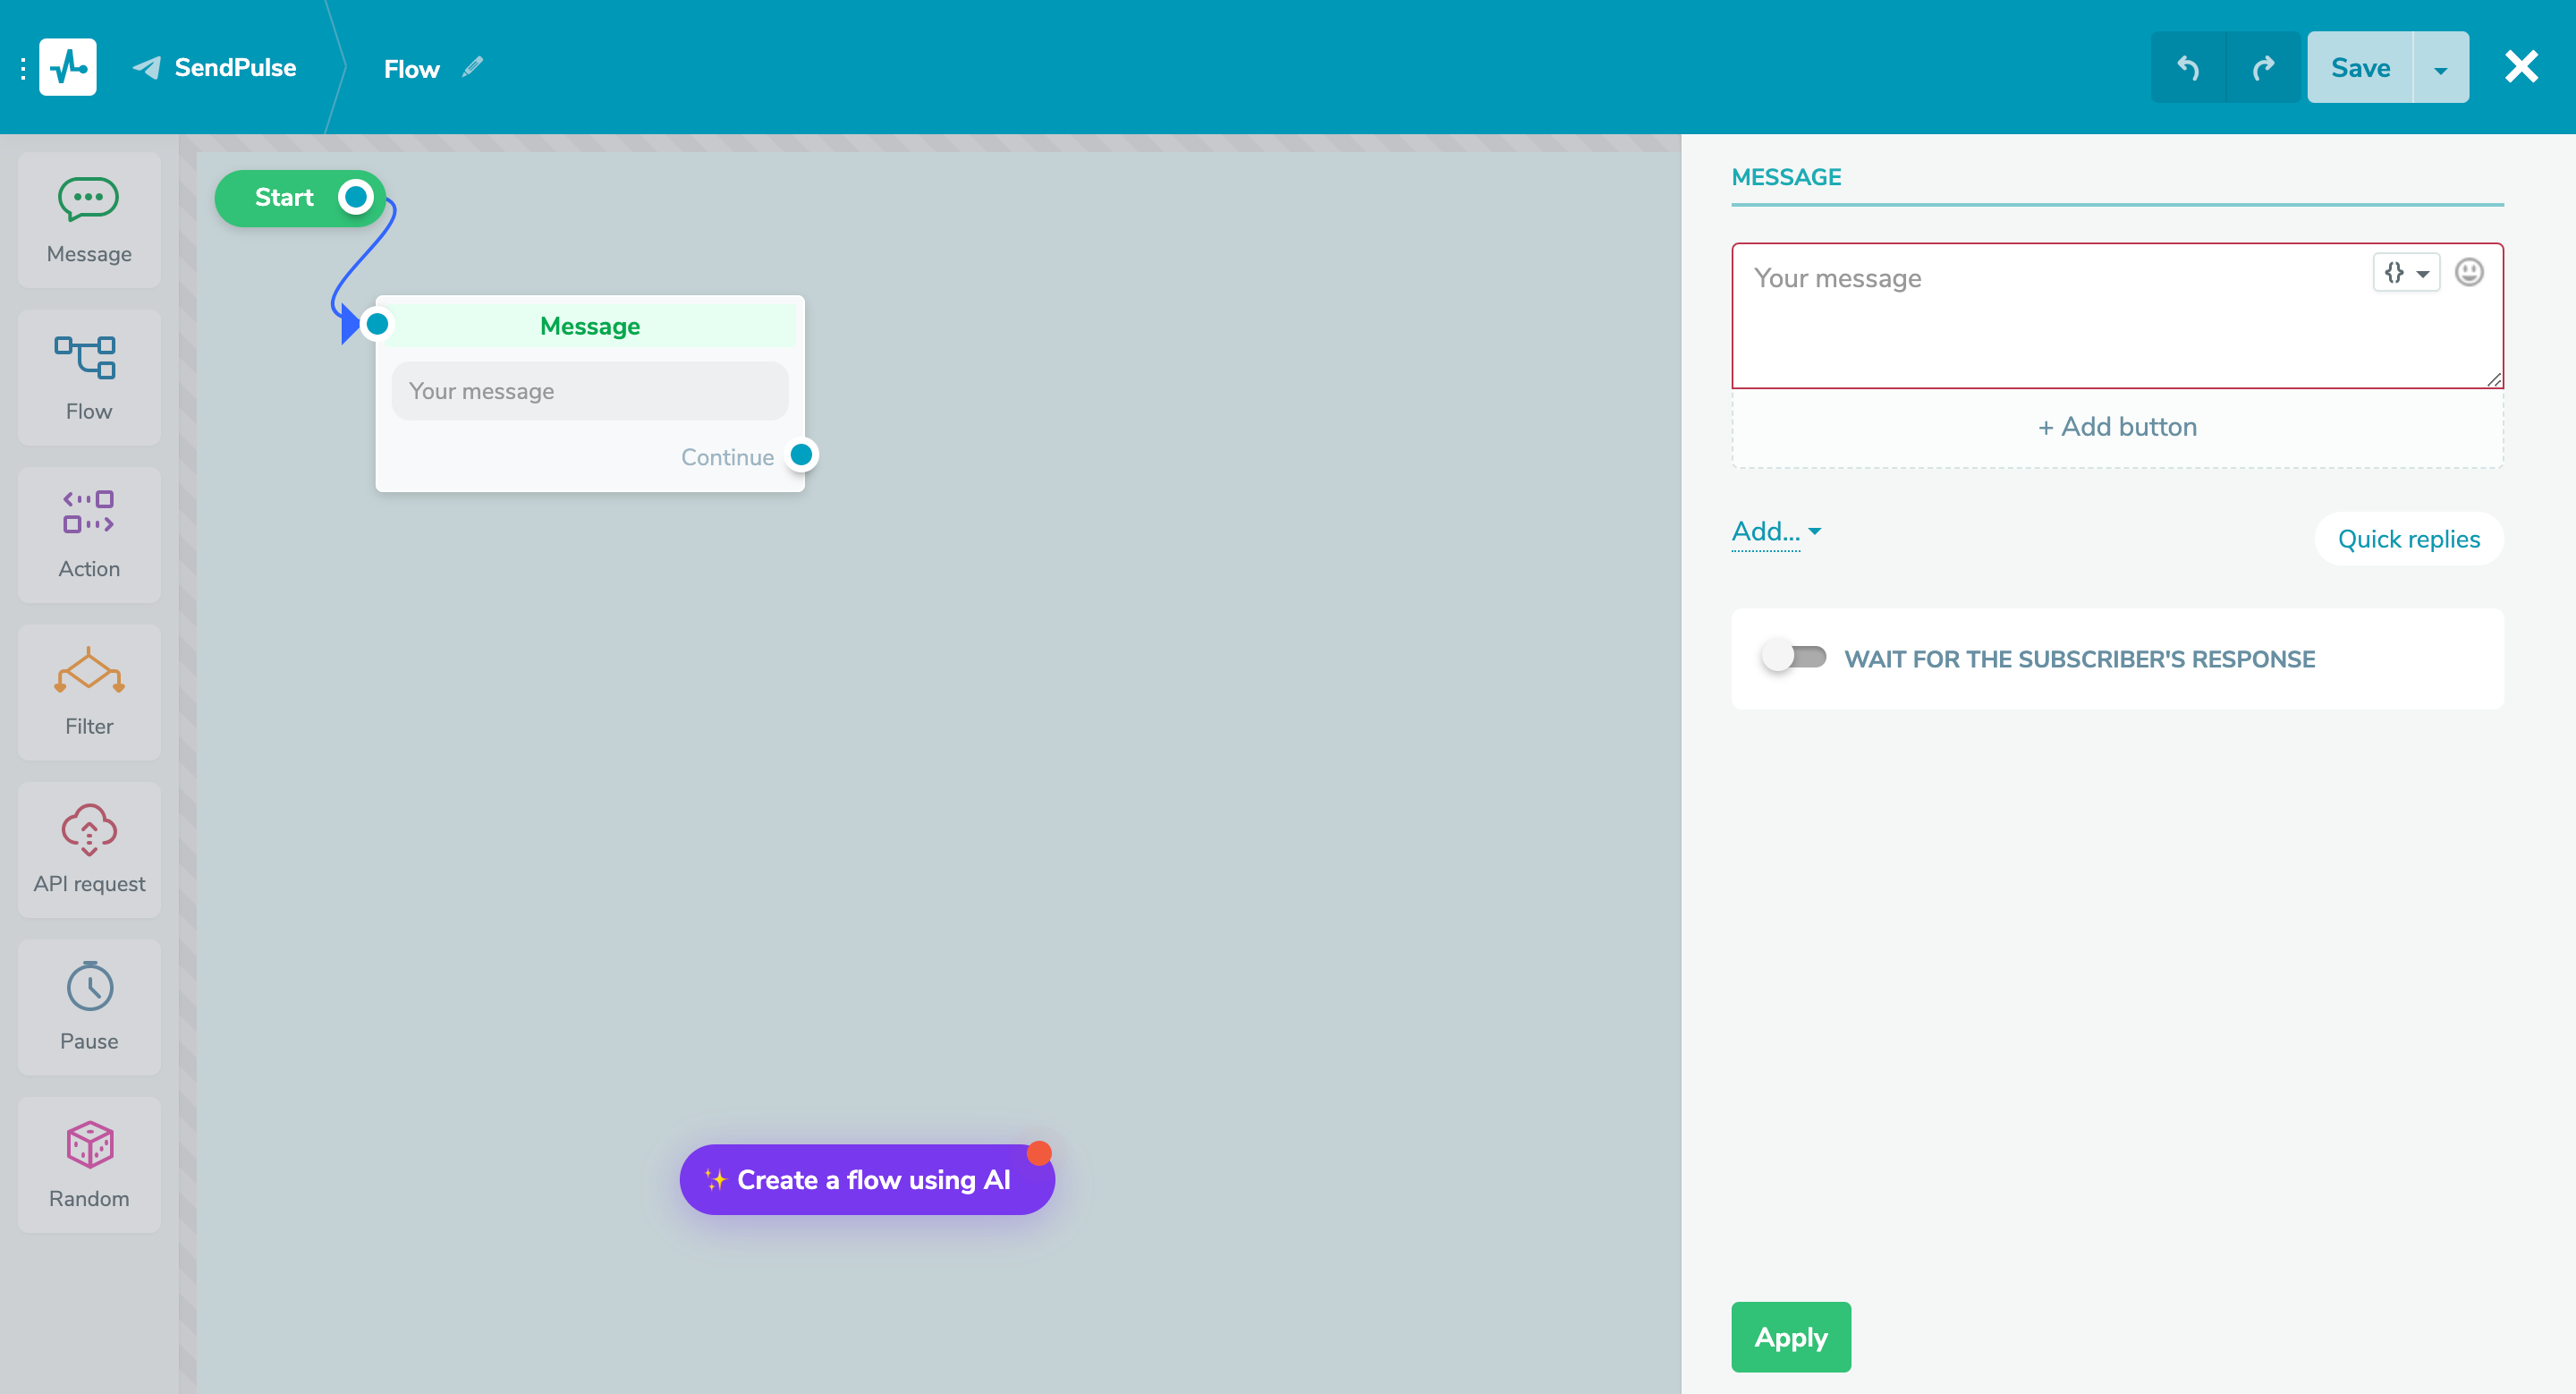This screenshot has height=1394, width=2576.
Task: Select the Random block in the sidebar
Action: 88,1164
